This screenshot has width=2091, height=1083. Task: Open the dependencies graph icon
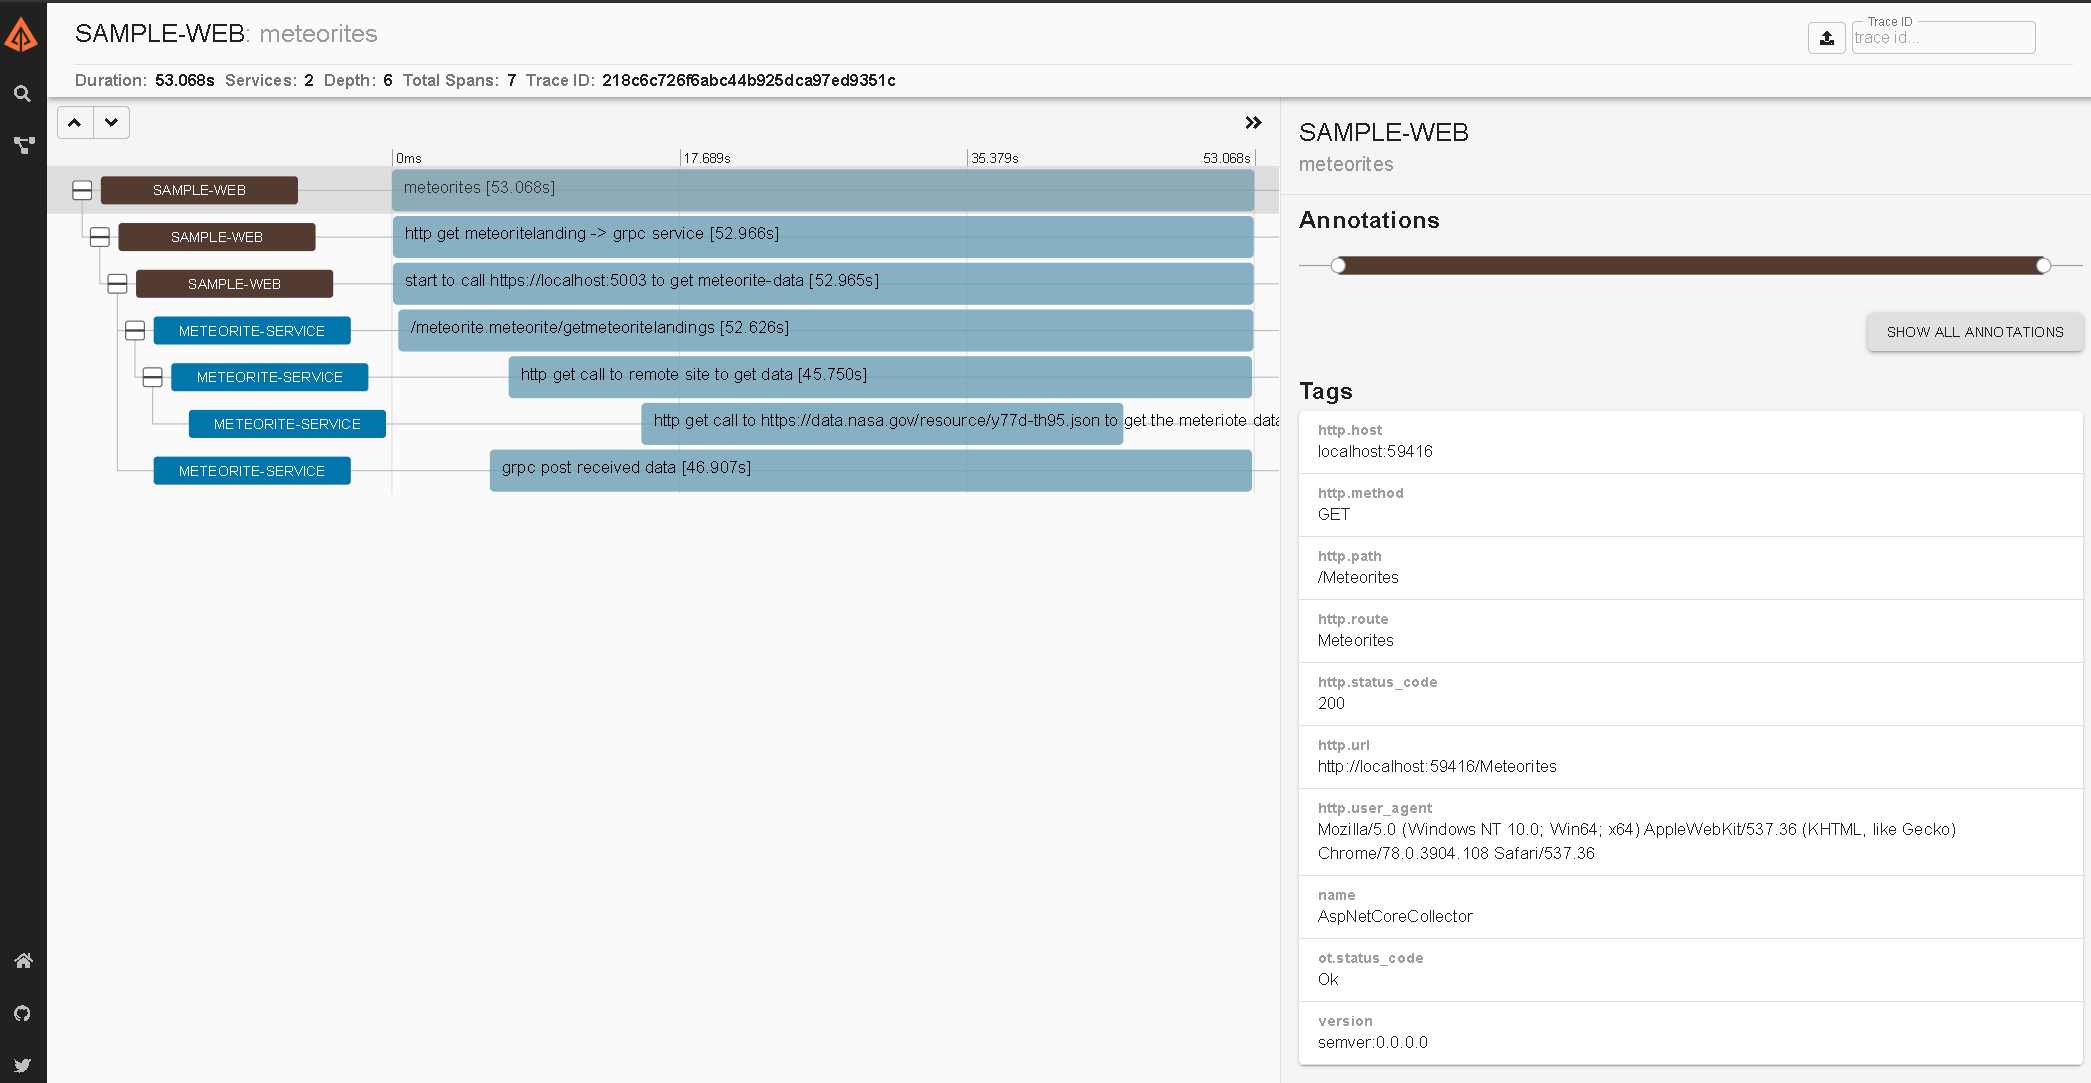[x=23, y=145]
